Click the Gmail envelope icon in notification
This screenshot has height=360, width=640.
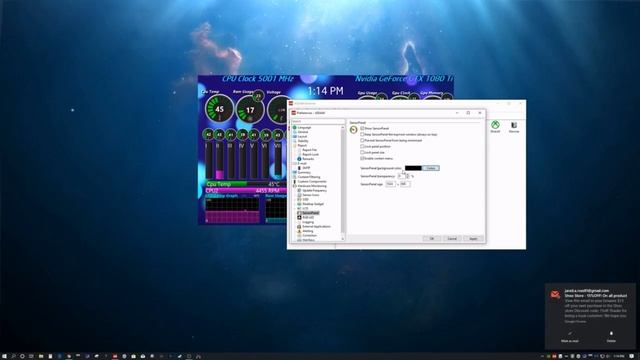click(x=555, y=294)
